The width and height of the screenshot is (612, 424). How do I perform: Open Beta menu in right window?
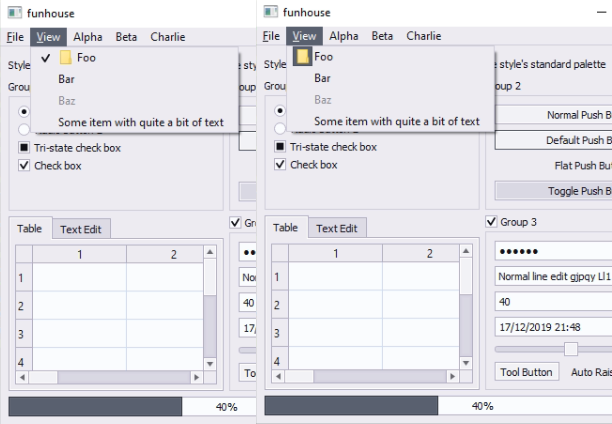(382, 36)
